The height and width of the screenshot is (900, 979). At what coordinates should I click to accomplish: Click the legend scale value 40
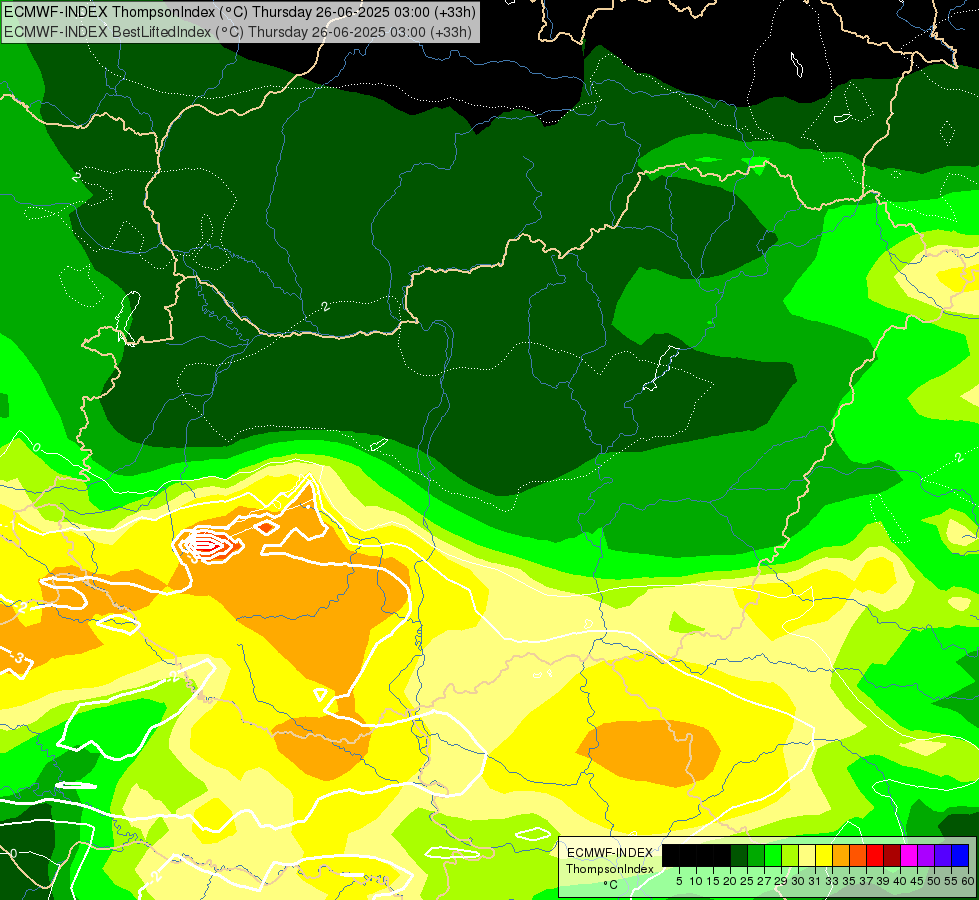899,881
